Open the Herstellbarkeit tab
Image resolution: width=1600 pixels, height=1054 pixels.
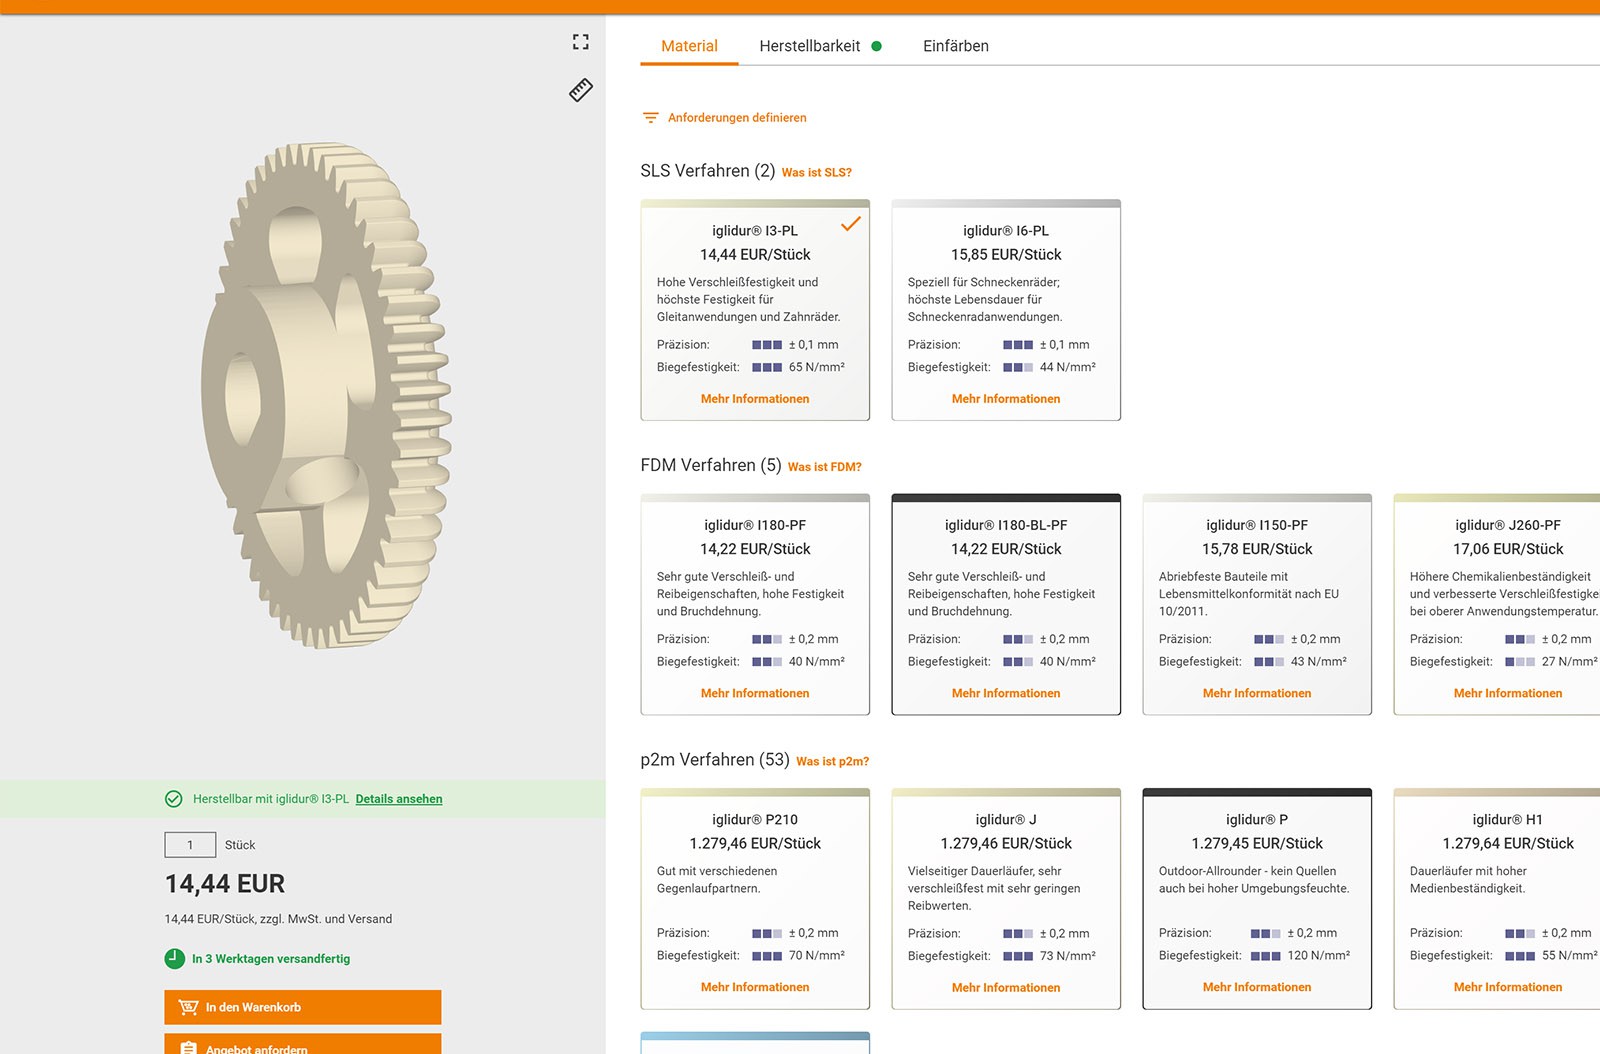click(810, 46)
